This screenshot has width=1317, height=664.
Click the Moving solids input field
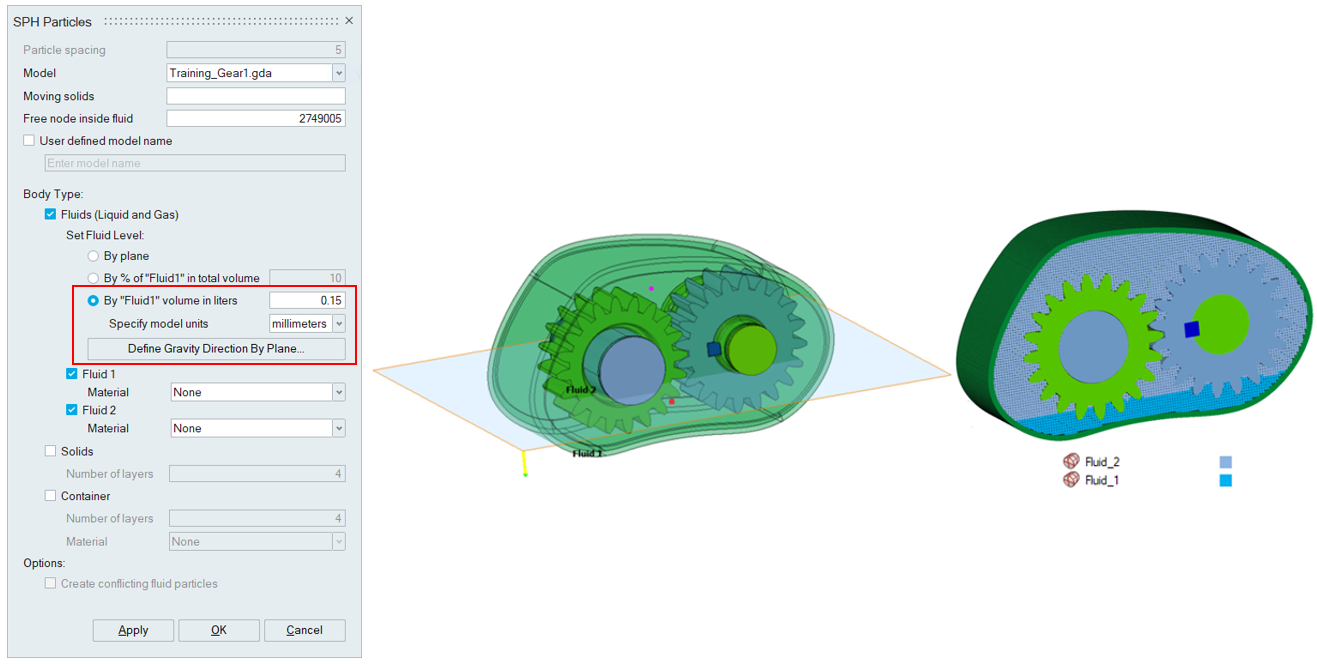pyautogui.click(x=256, y=96)
